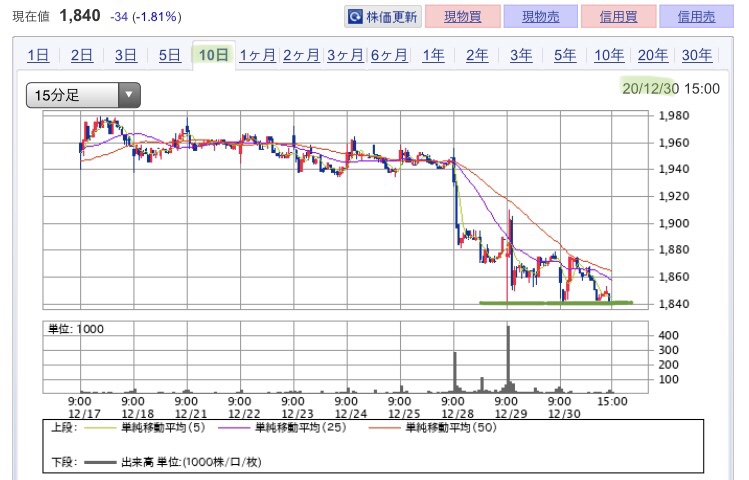Image resolution: width=749 pixels, height=480 pixels.
Task: Open the 15分足 interval dropdown
Action: pos(83,95)
